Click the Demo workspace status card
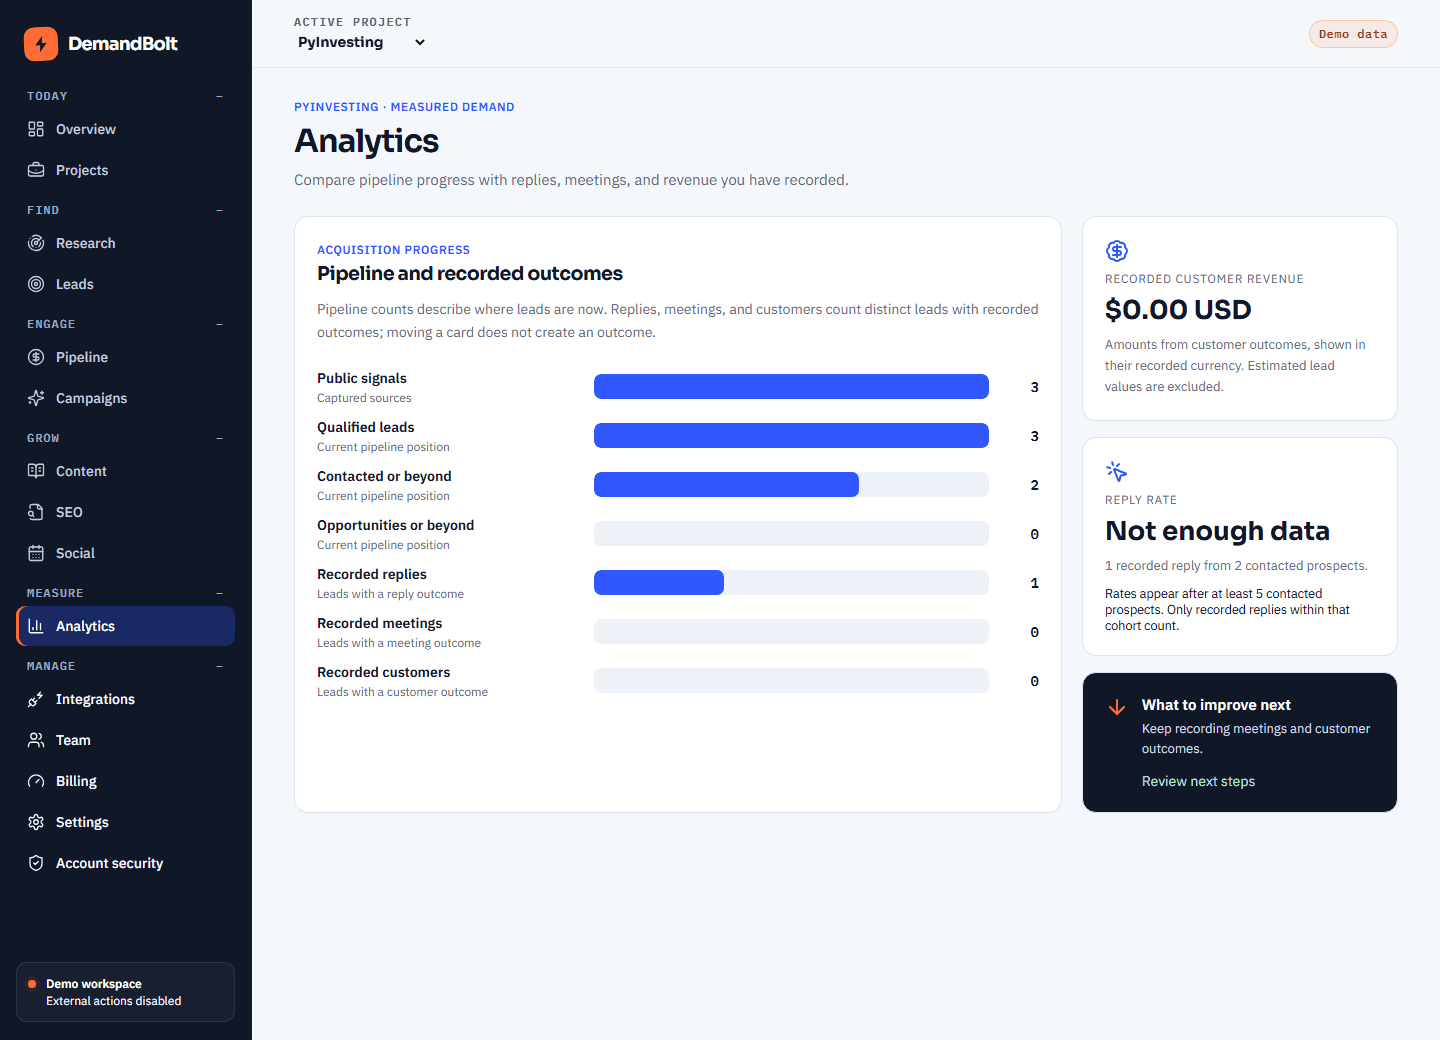 click(126, 992)
